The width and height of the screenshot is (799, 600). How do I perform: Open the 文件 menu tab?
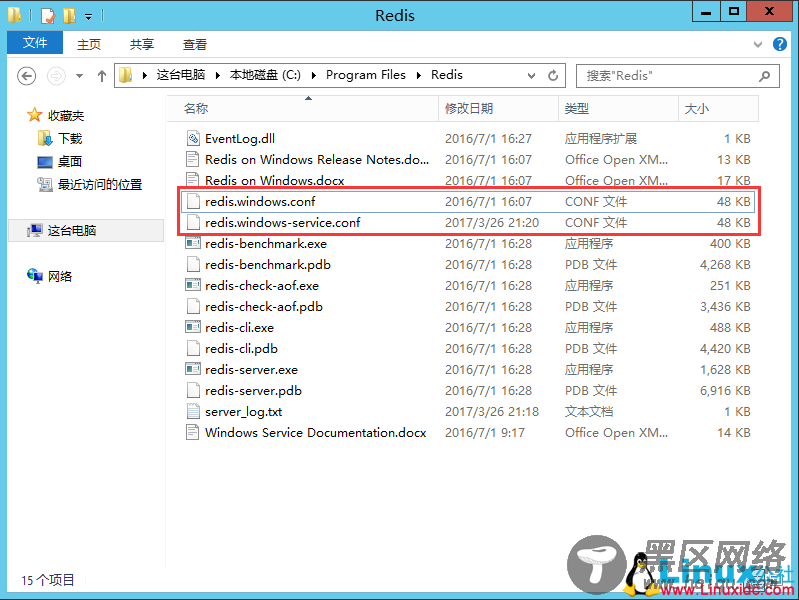click(35, 43)
